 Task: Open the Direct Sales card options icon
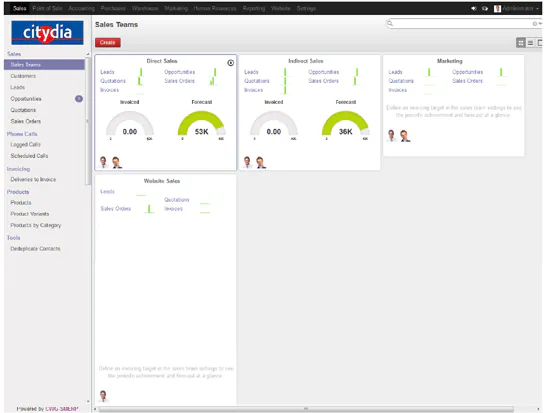(x=230, y=63)
